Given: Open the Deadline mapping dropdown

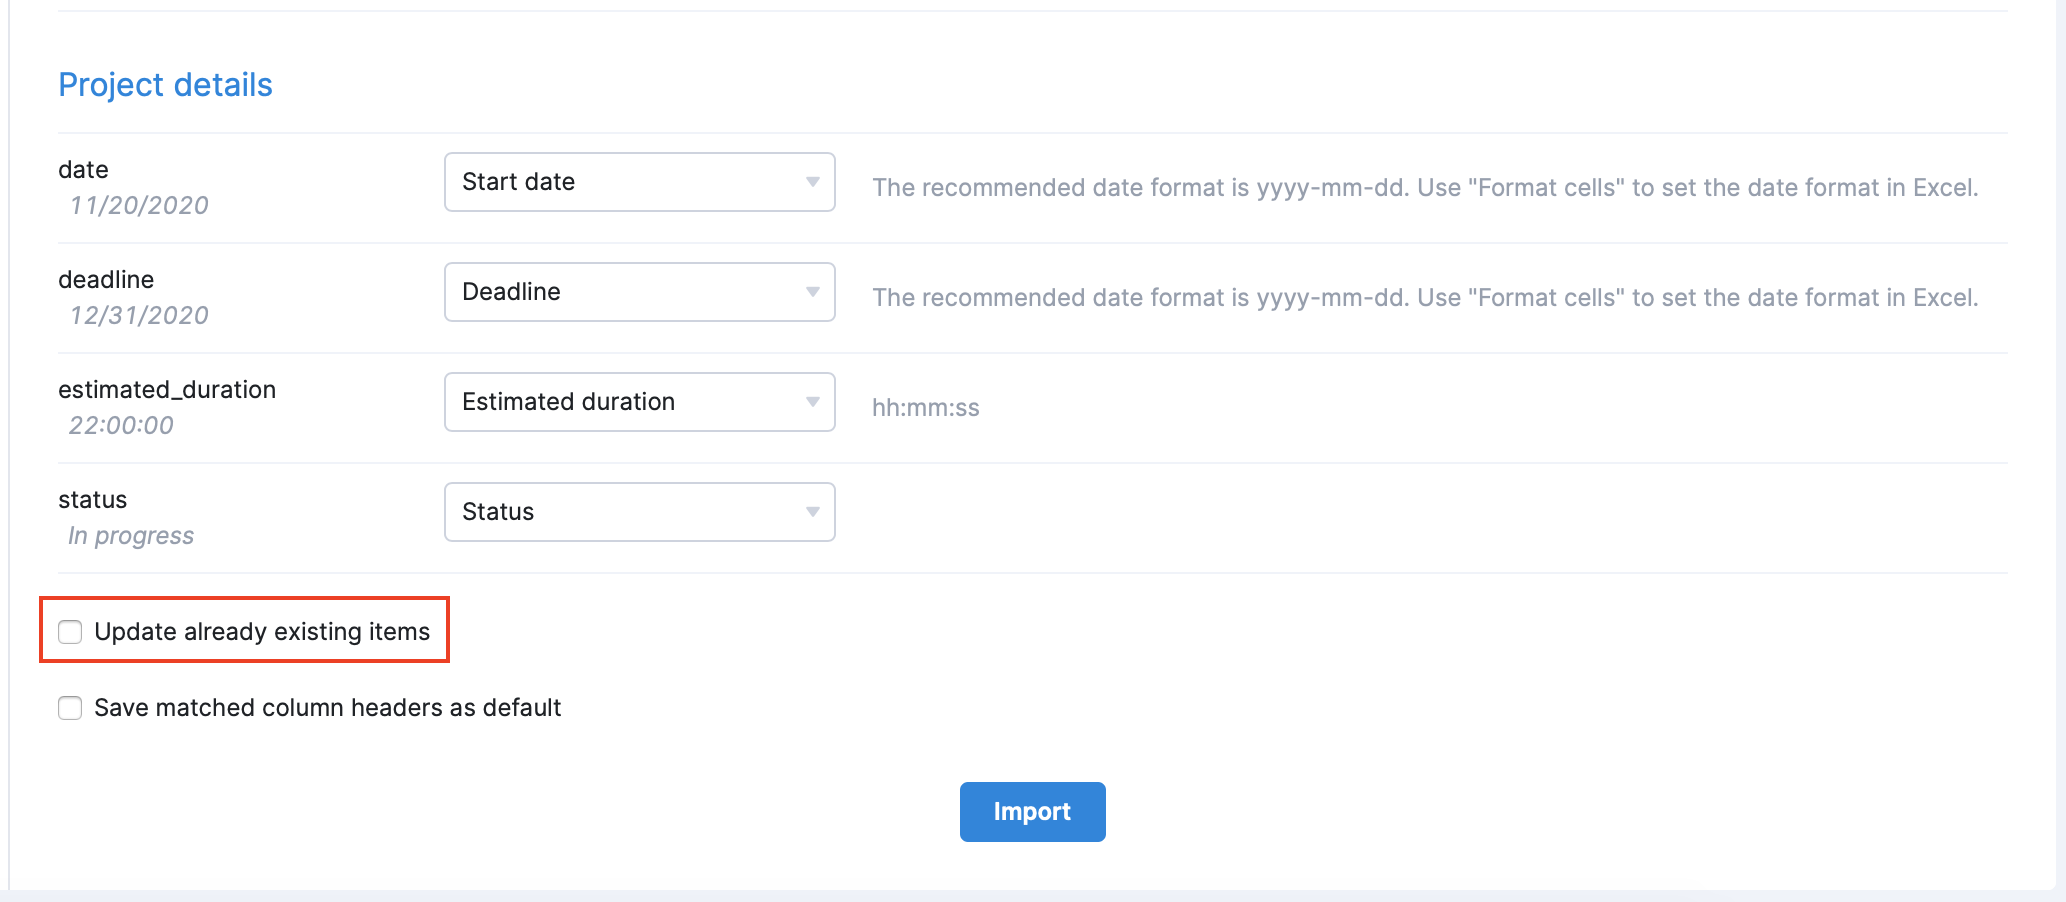Looking at the screenshot, I should (x=639, y=292).
